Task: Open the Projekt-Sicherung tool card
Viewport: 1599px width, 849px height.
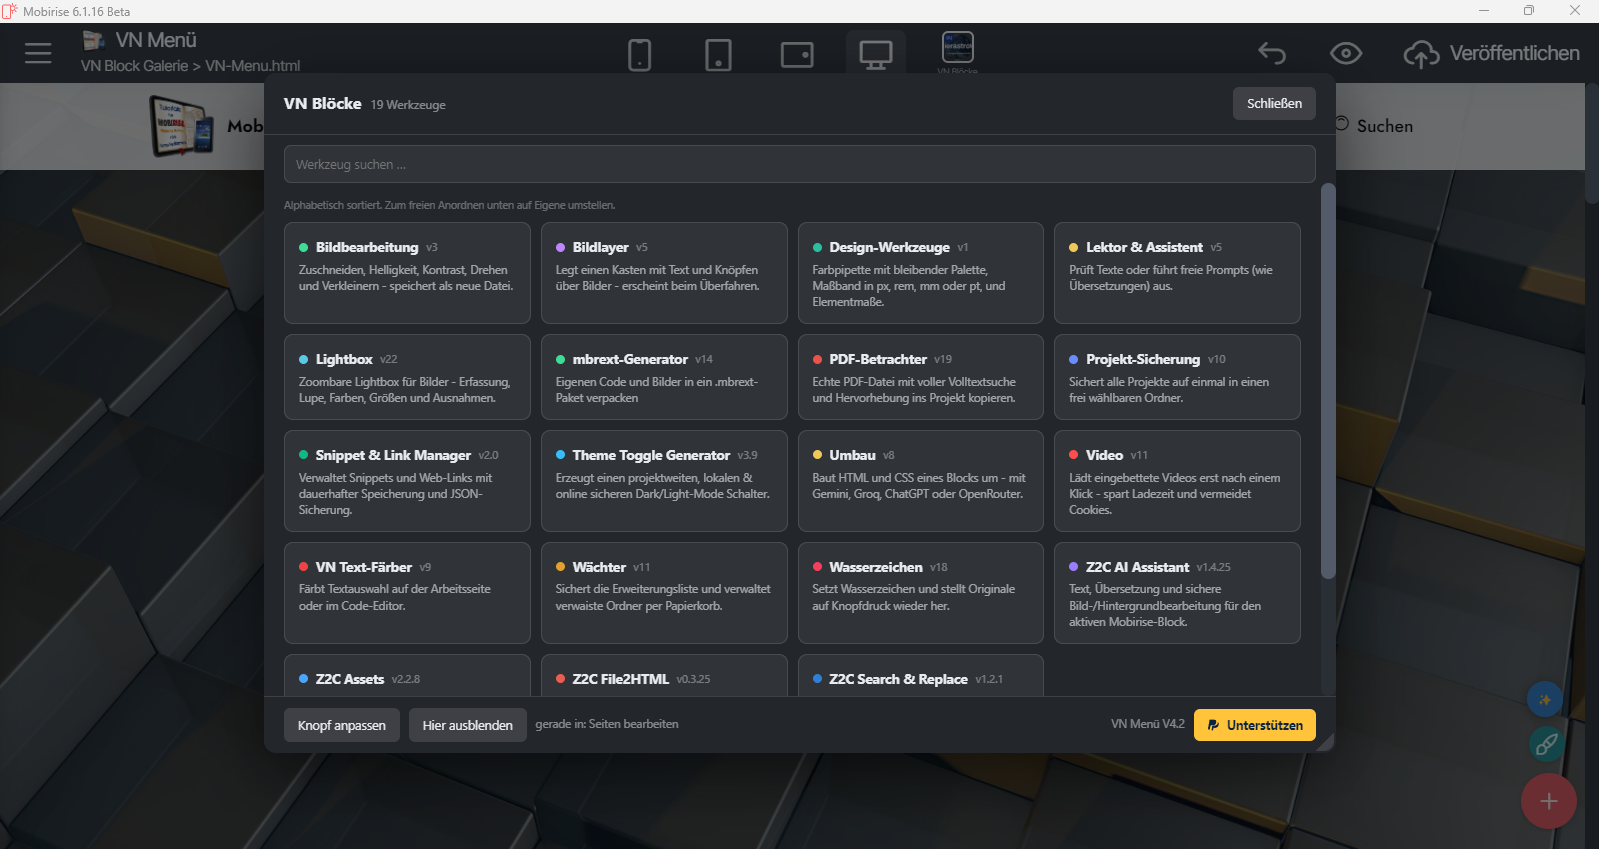Action: (1177, 377)
